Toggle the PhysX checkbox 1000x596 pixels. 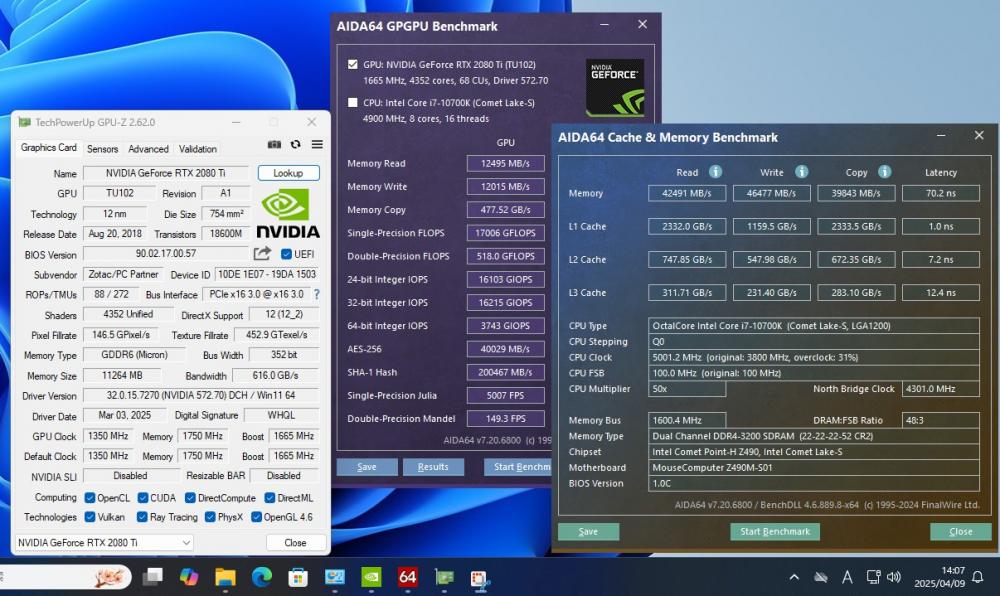point(210,516)
